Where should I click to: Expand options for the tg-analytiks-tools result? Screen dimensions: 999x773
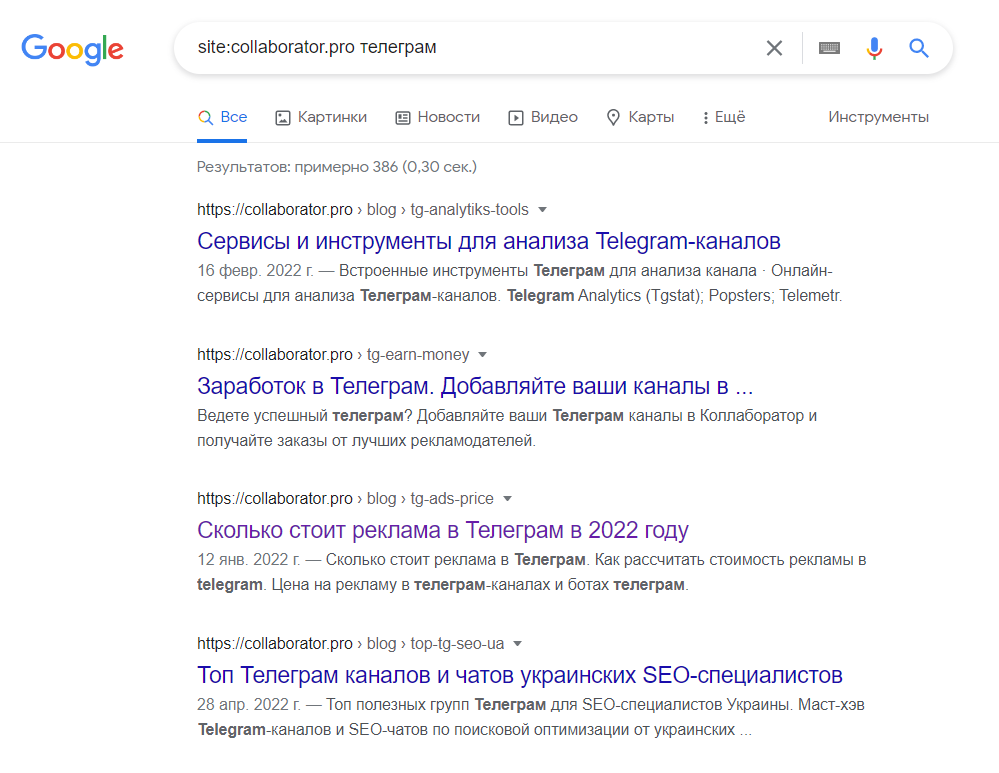coord(541,209)
